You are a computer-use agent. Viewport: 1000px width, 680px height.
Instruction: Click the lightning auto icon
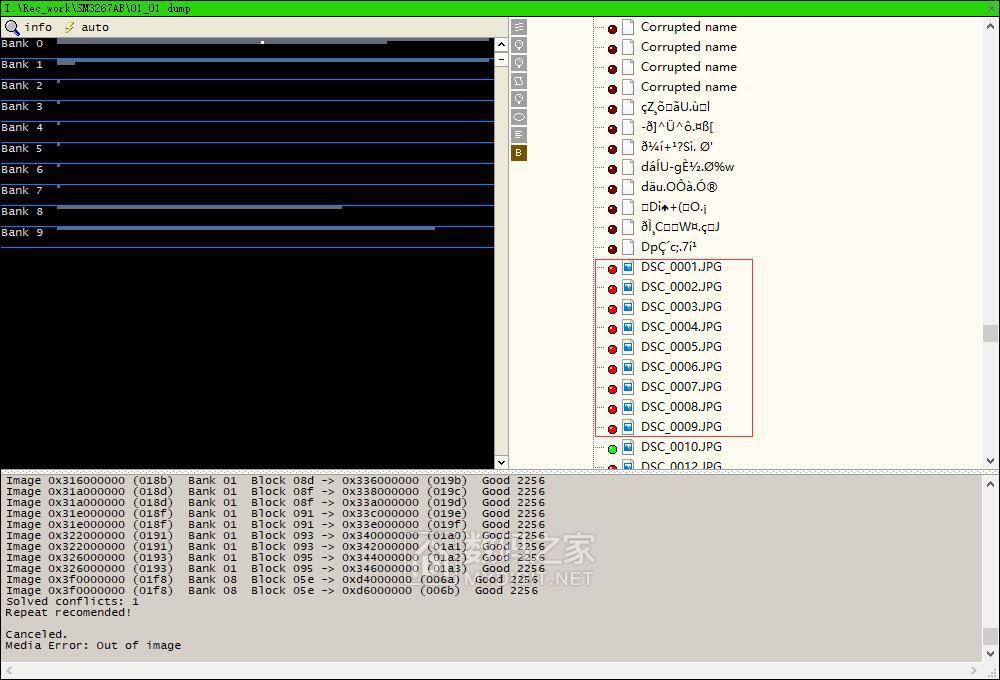(x=69, y=27)
